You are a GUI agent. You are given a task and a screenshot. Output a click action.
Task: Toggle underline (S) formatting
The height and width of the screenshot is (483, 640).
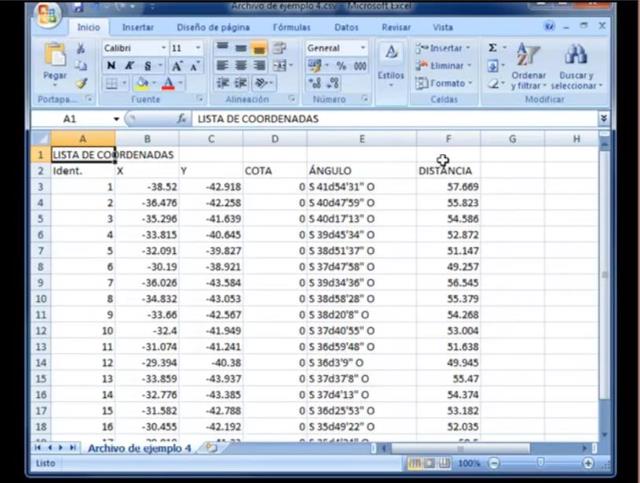pyautogui.click(x=148, y=66)
